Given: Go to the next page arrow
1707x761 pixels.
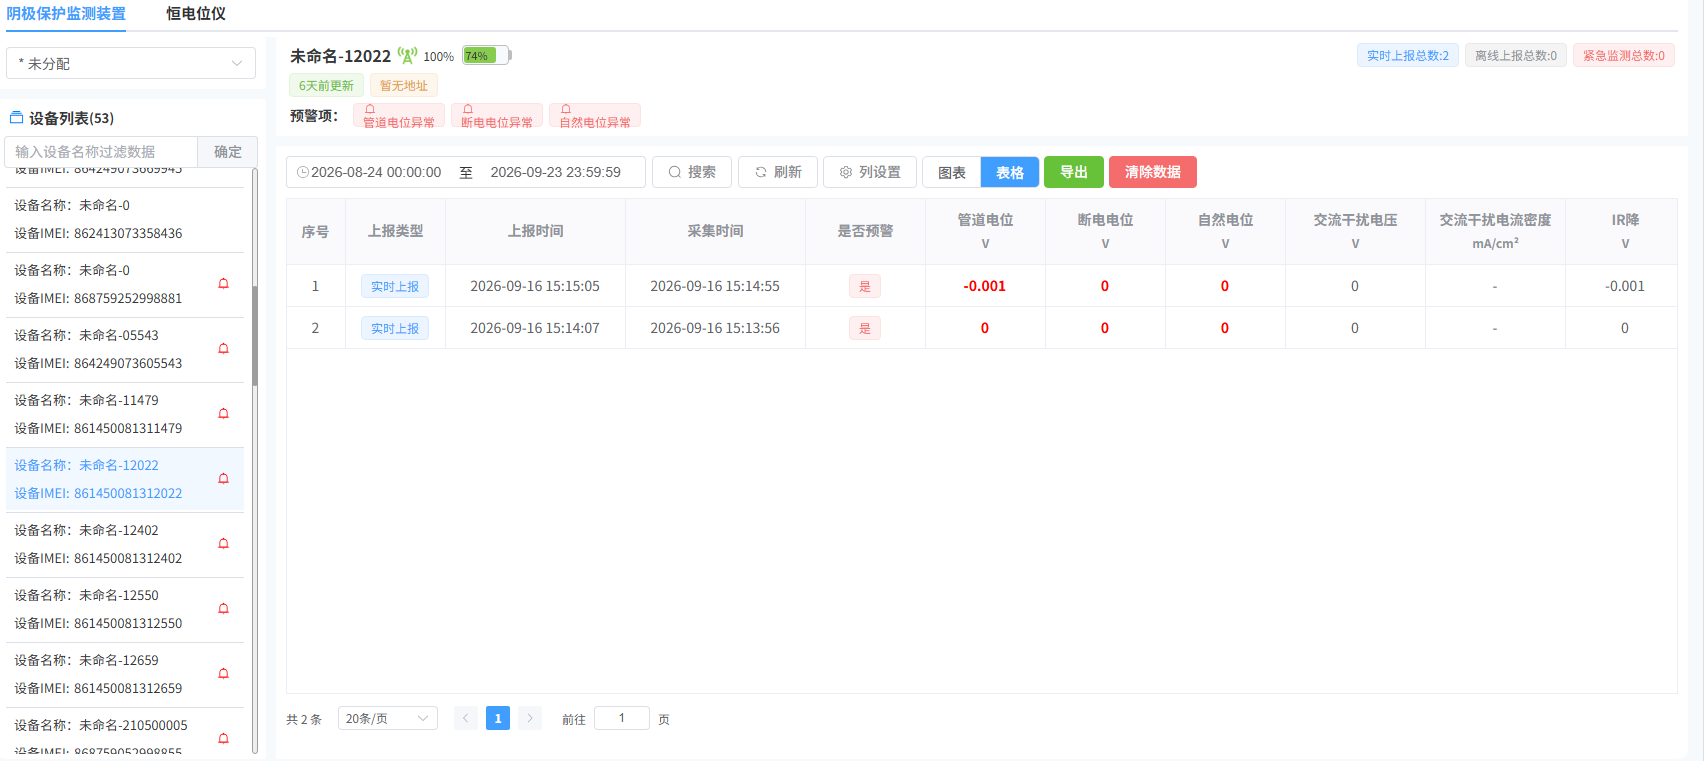Looking at the screenshot, I should [x=530, y=718].
